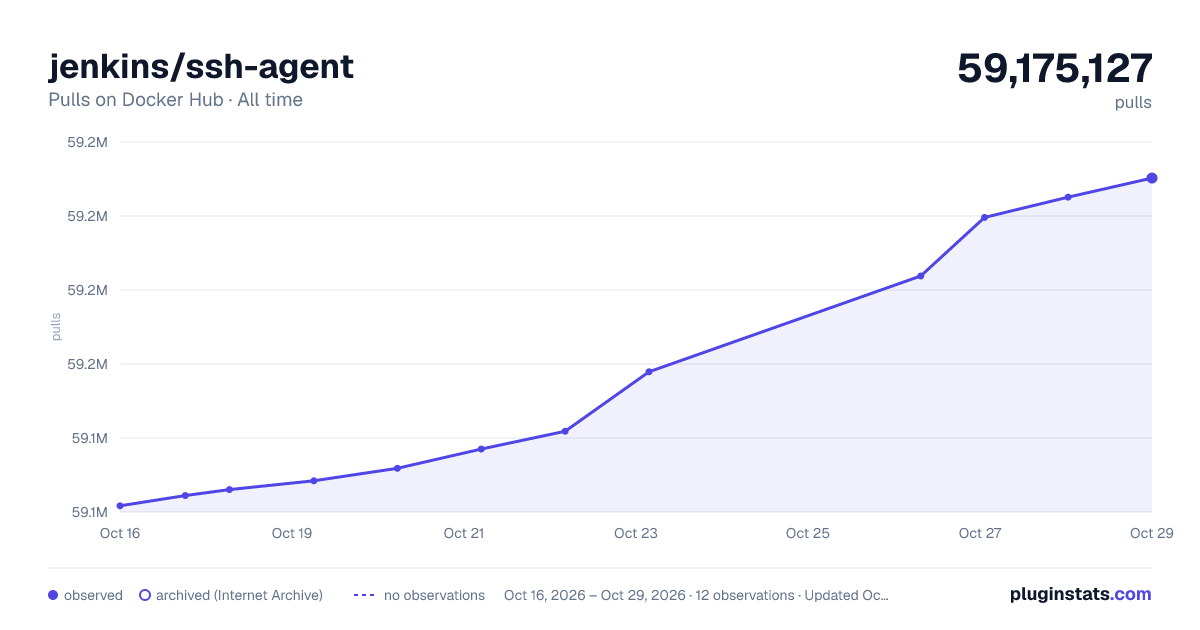Click the 'pulls' label under the total

[1133, 103]
